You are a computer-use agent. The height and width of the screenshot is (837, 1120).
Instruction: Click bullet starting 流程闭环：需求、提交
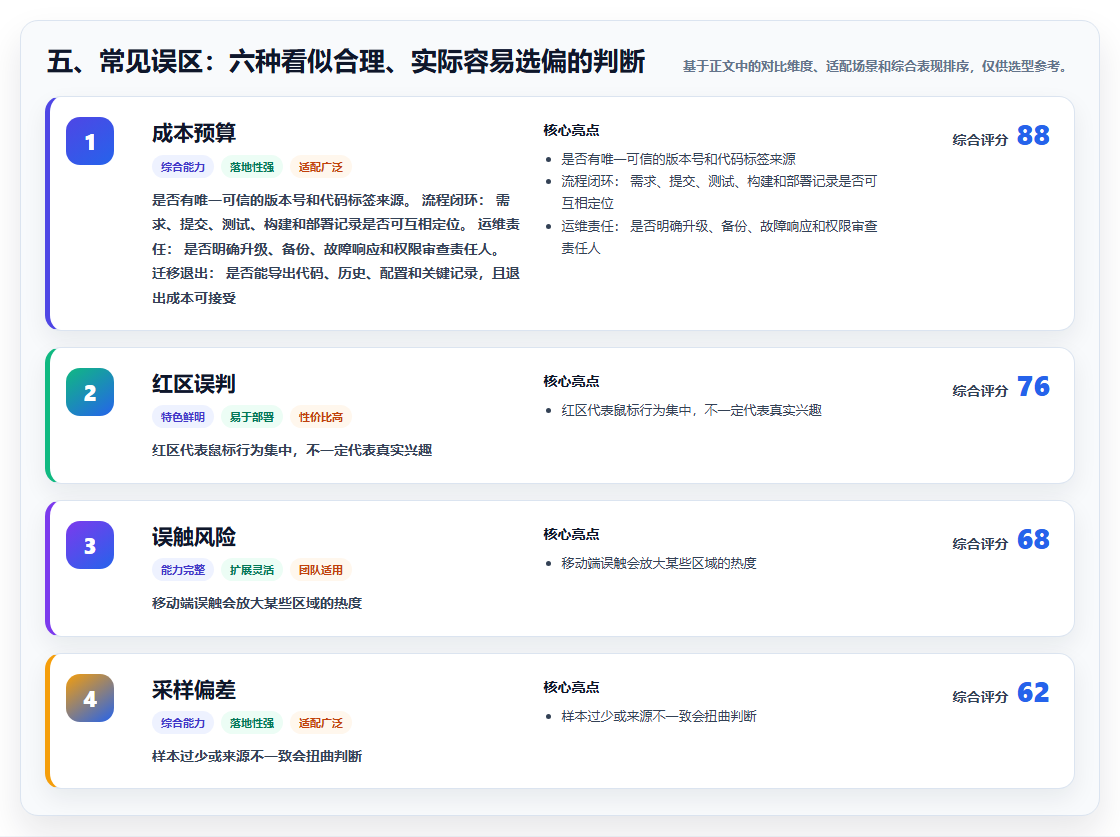click(x=719, y=192)
